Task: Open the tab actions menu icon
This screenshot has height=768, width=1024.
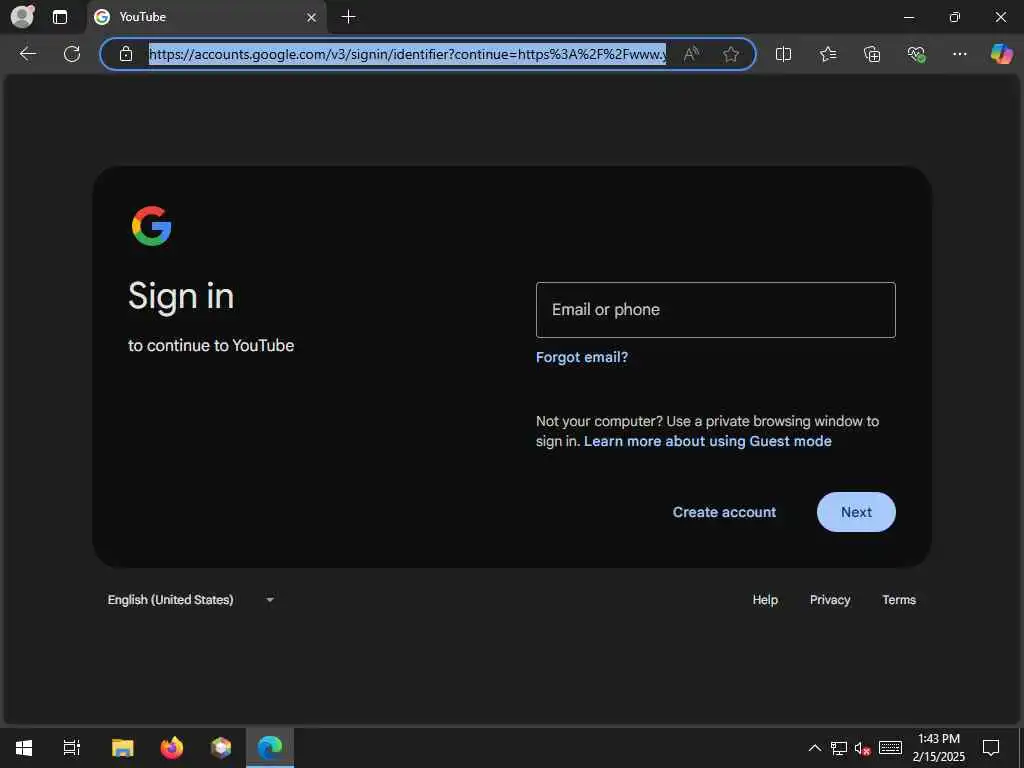Action: tap(59, 17)
